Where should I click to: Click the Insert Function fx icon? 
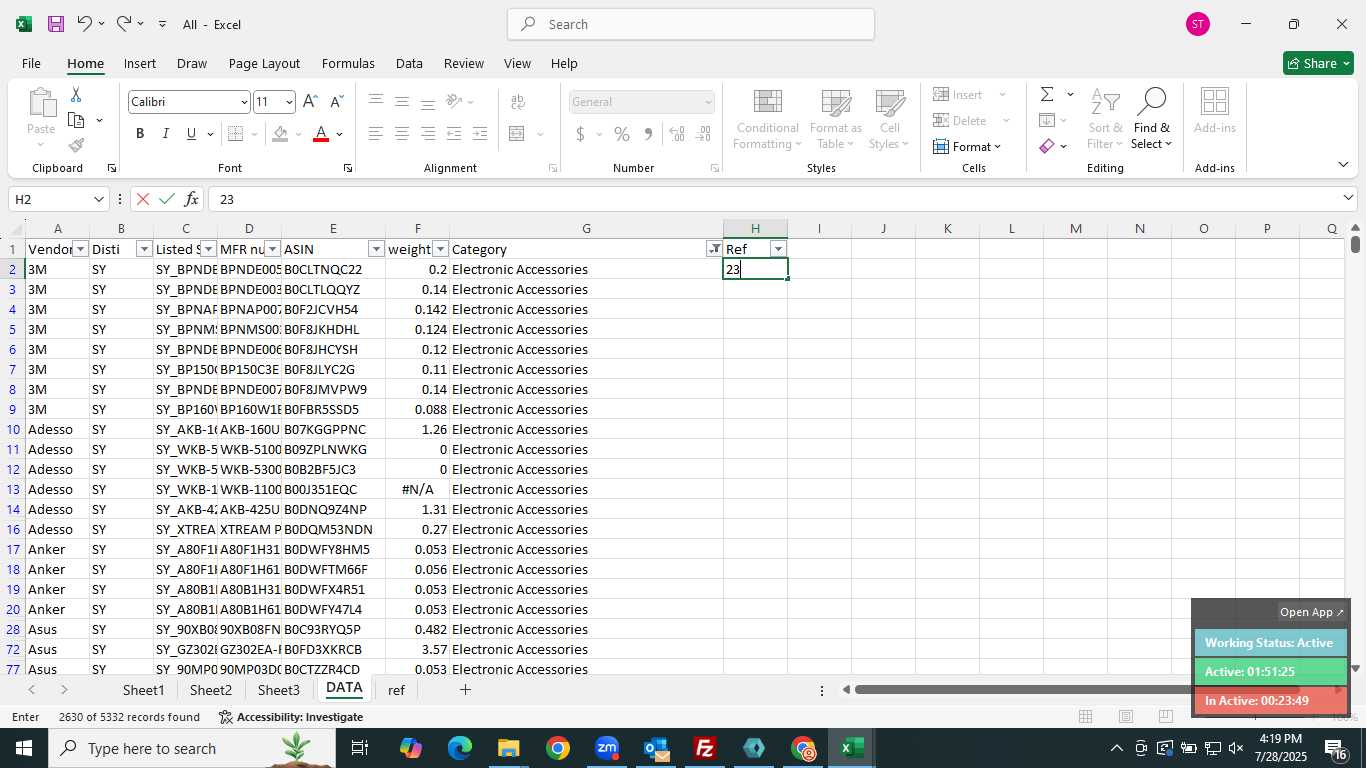[x=192, y=199]
